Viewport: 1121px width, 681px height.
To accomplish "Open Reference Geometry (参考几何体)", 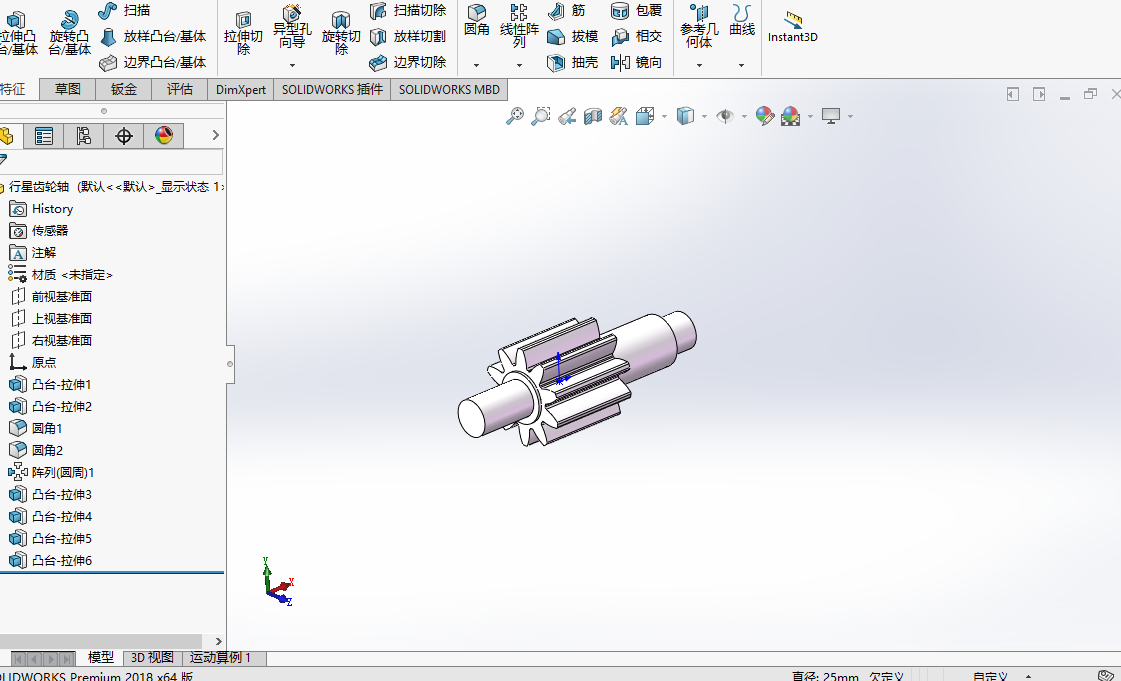I will click(x=698, y=27).
